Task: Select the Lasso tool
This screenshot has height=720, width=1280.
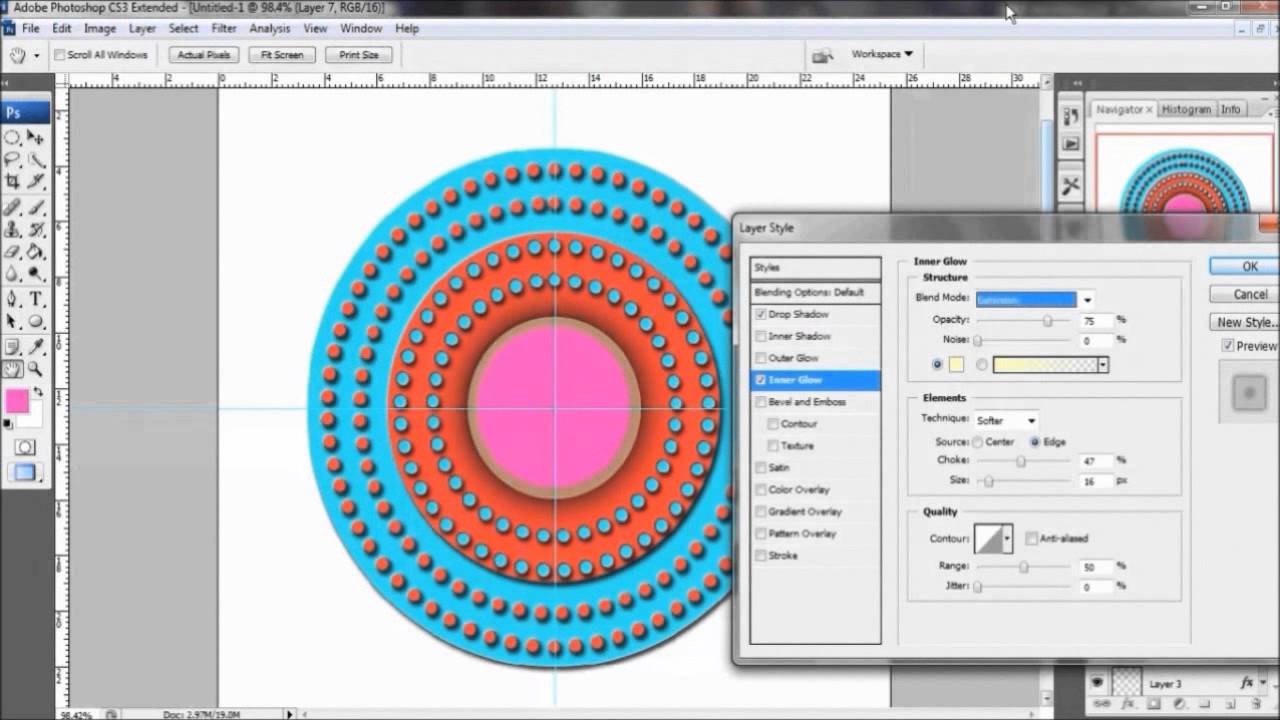Action: [x=13, y=160]
